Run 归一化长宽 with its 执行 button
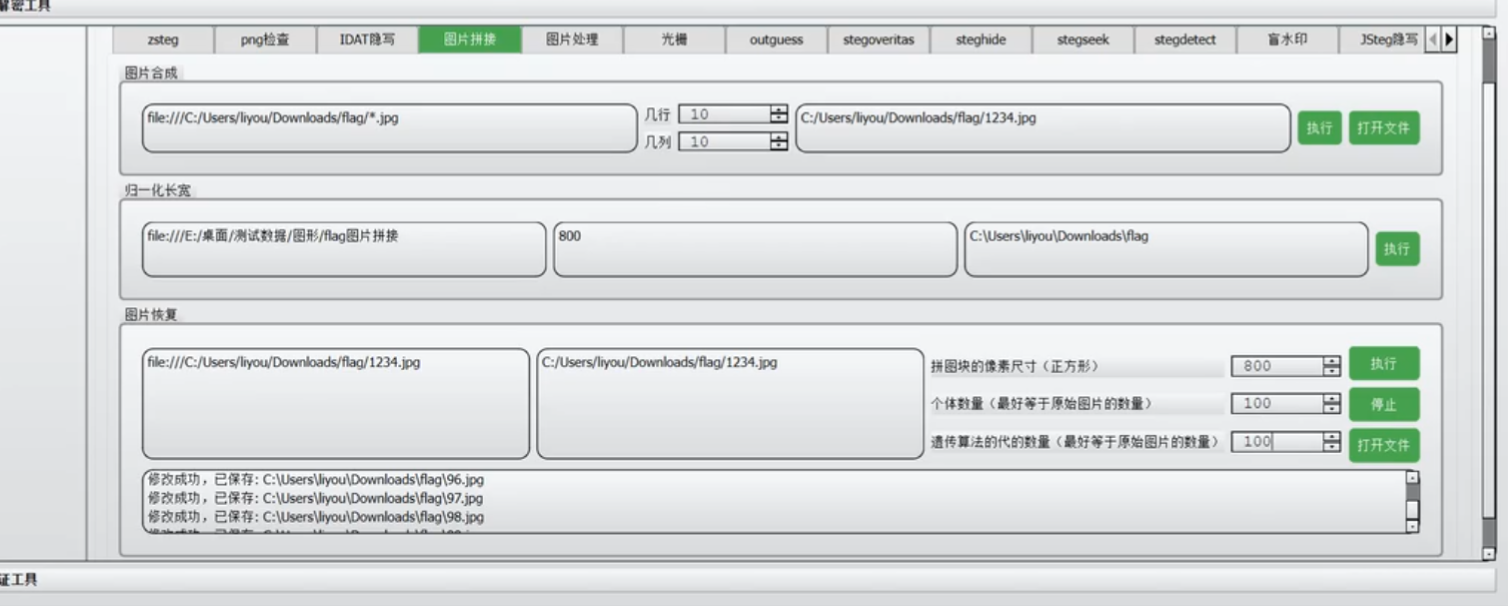1508x606 pixels. pos(1397,249)
